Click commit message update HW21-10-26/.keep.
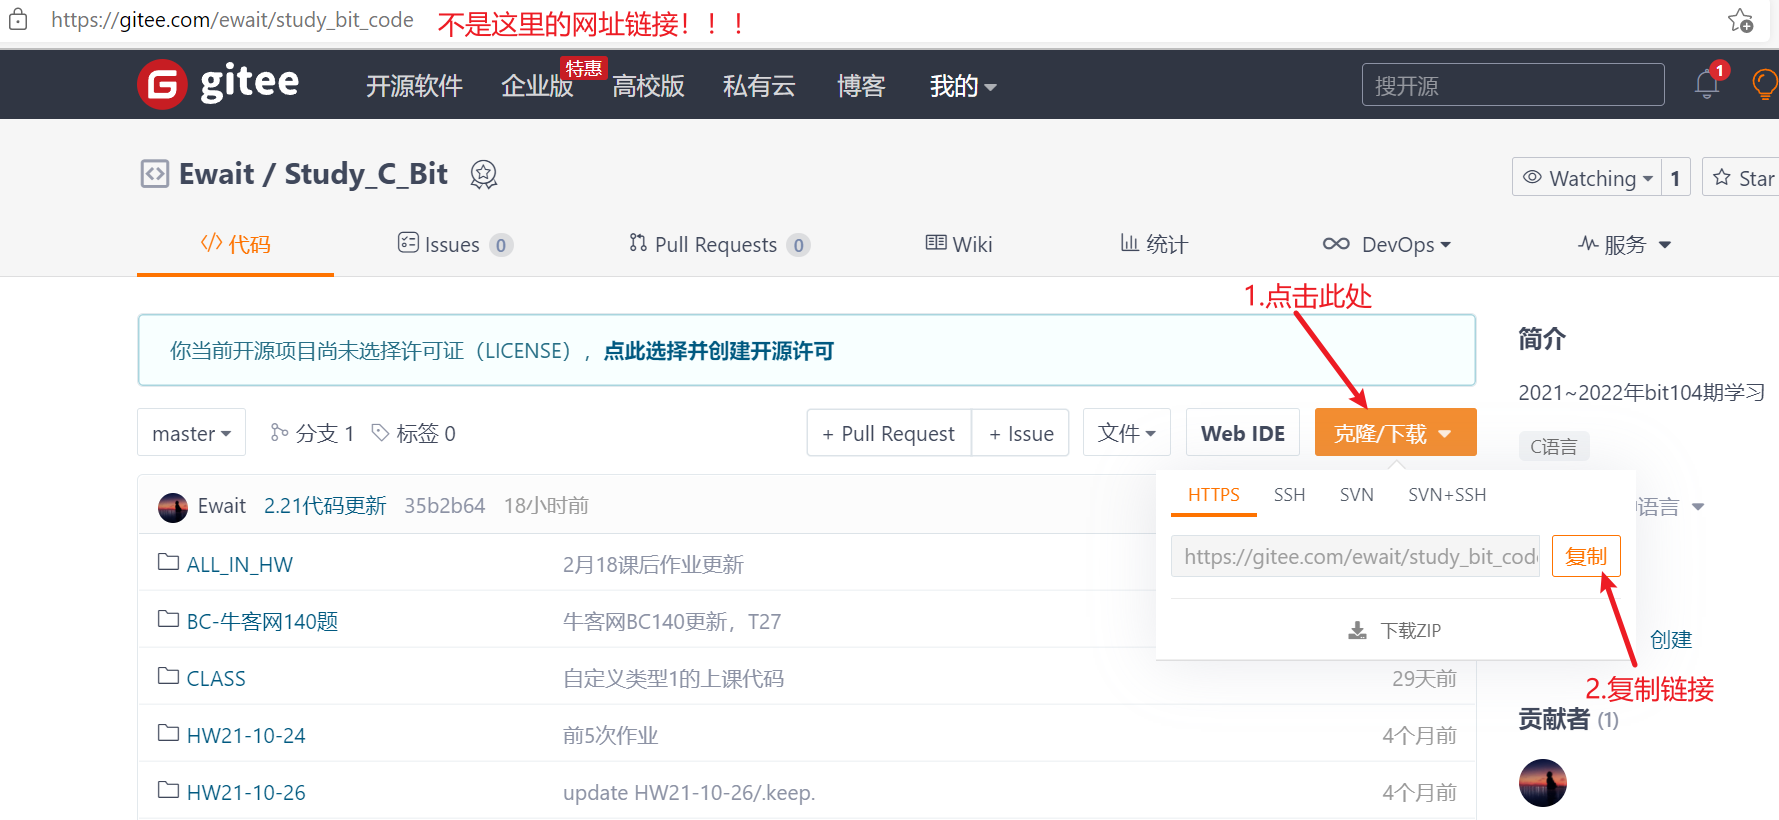1779x820 pixels. (689, 792)
